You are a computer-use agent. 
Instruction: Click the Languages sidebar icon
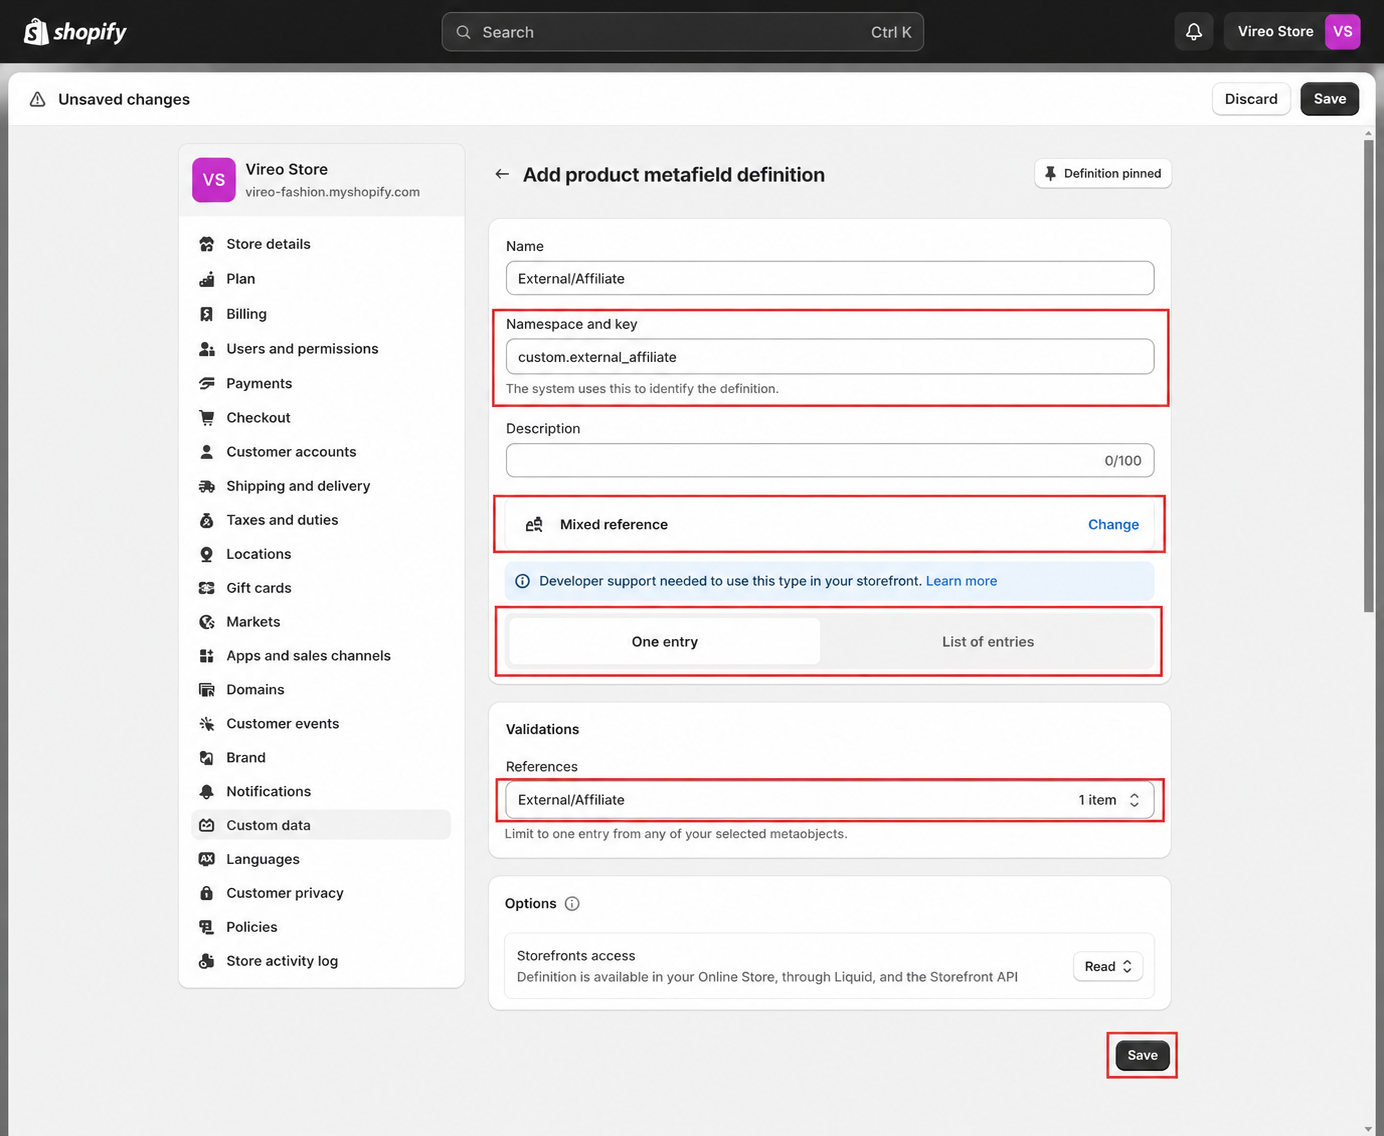(207, 859)
